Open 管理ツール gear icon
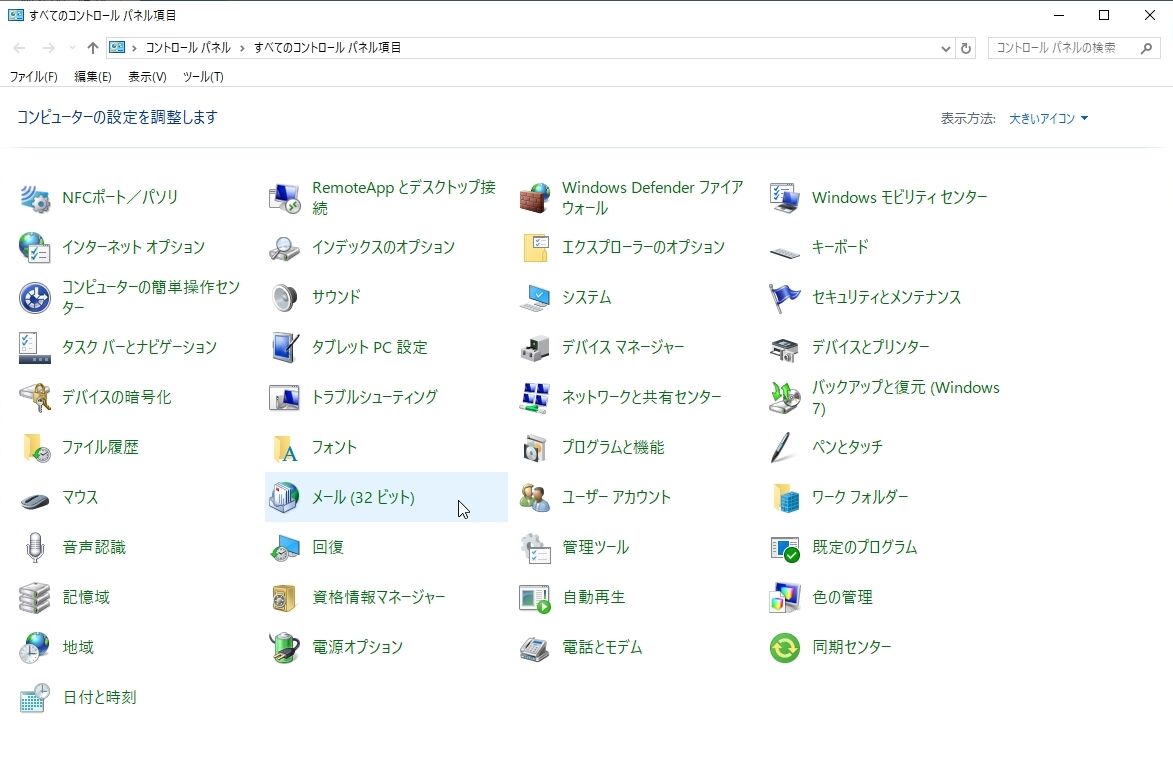The width and height of the screenshot is (1173, 784). click(534, 548)
